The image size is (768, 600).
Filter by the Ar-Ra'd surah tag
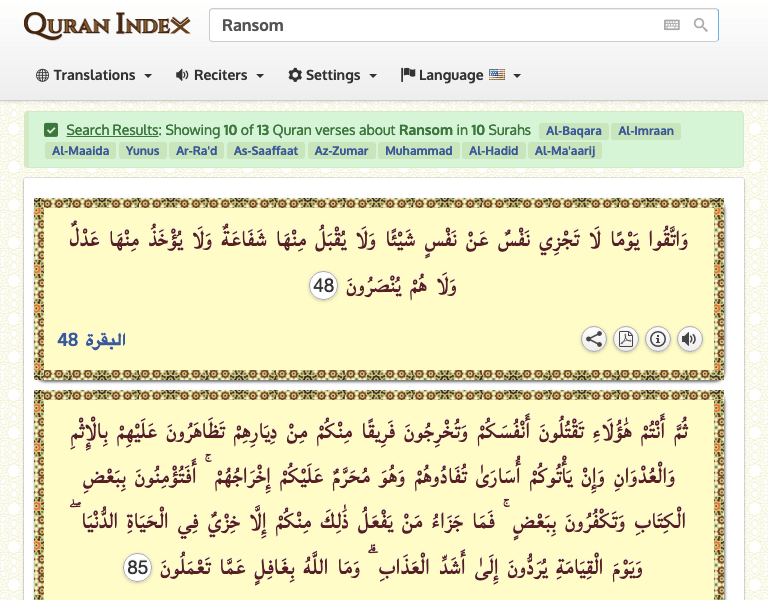(x=196, y=151)
